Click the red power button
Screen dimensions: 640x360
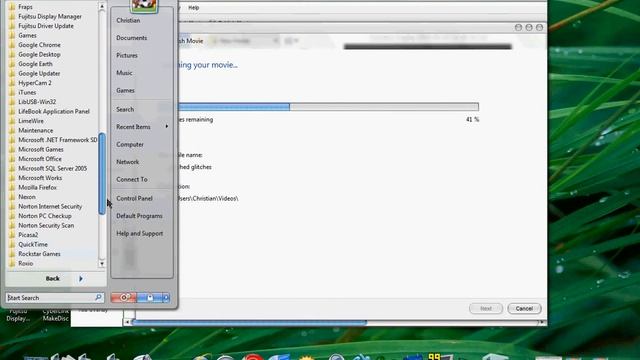[x=123, y=298]
